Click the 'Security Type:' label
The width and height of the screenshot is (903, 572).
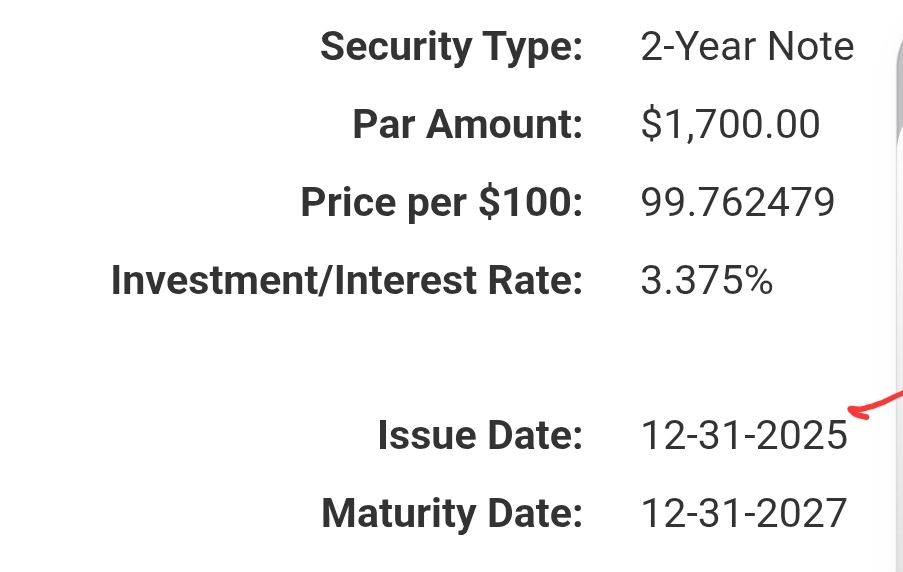(x=451, y=47)
